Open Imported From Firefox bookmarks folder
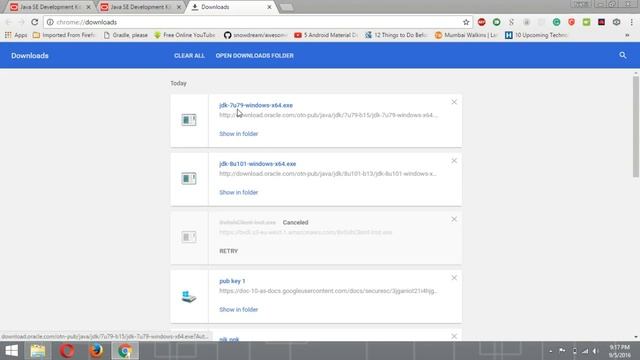 [64, 35]
